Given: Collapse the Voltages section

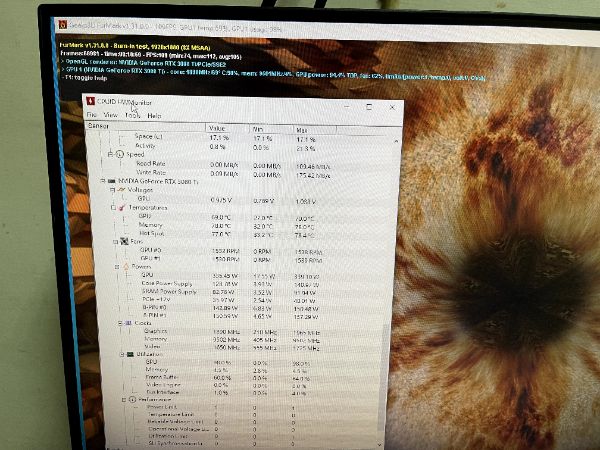Looking at the screenshot, I should pyautogui.click(x=112, y=189).
